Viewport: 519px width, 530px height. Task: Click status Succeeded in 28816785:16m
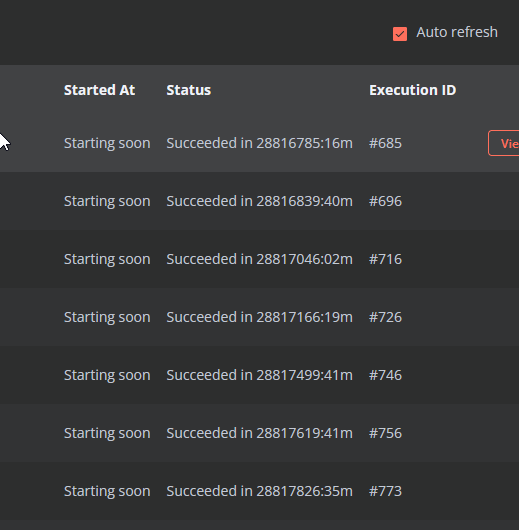(259, 143)
